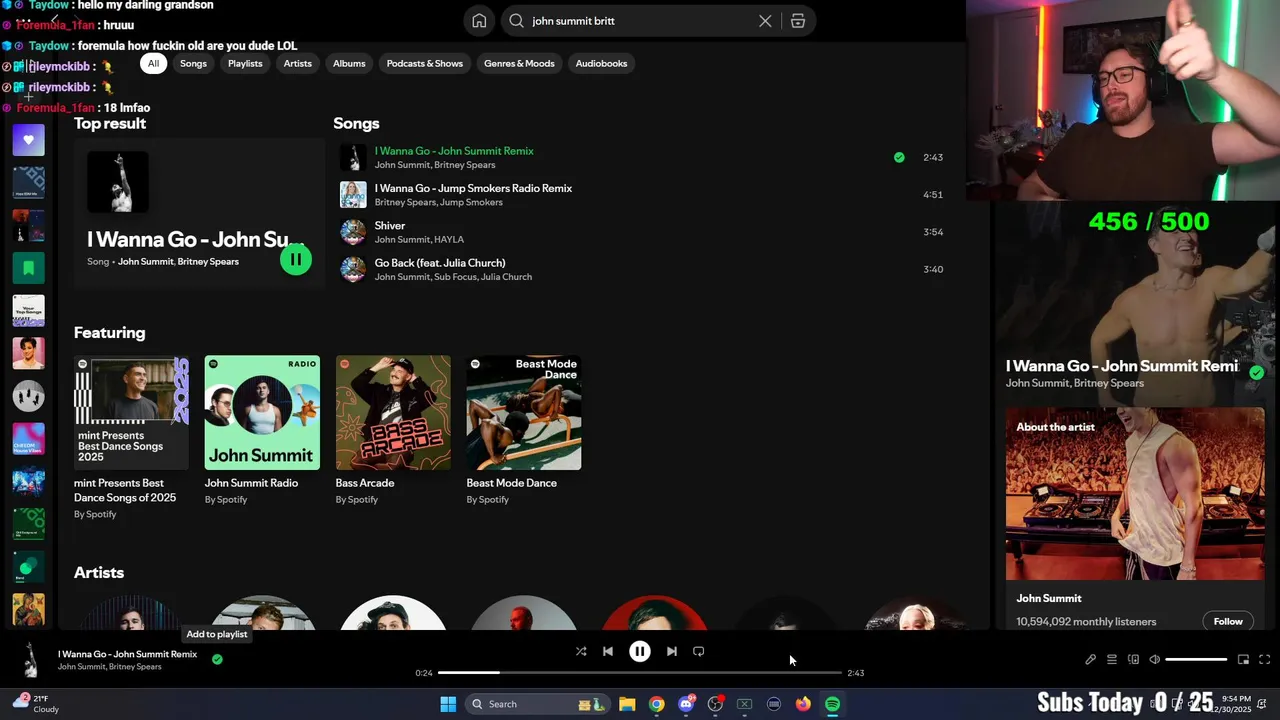Toggle the green saved check on I Wanna Go row
This screenshot has width=1280, height=720.
(x=899, y=157)
